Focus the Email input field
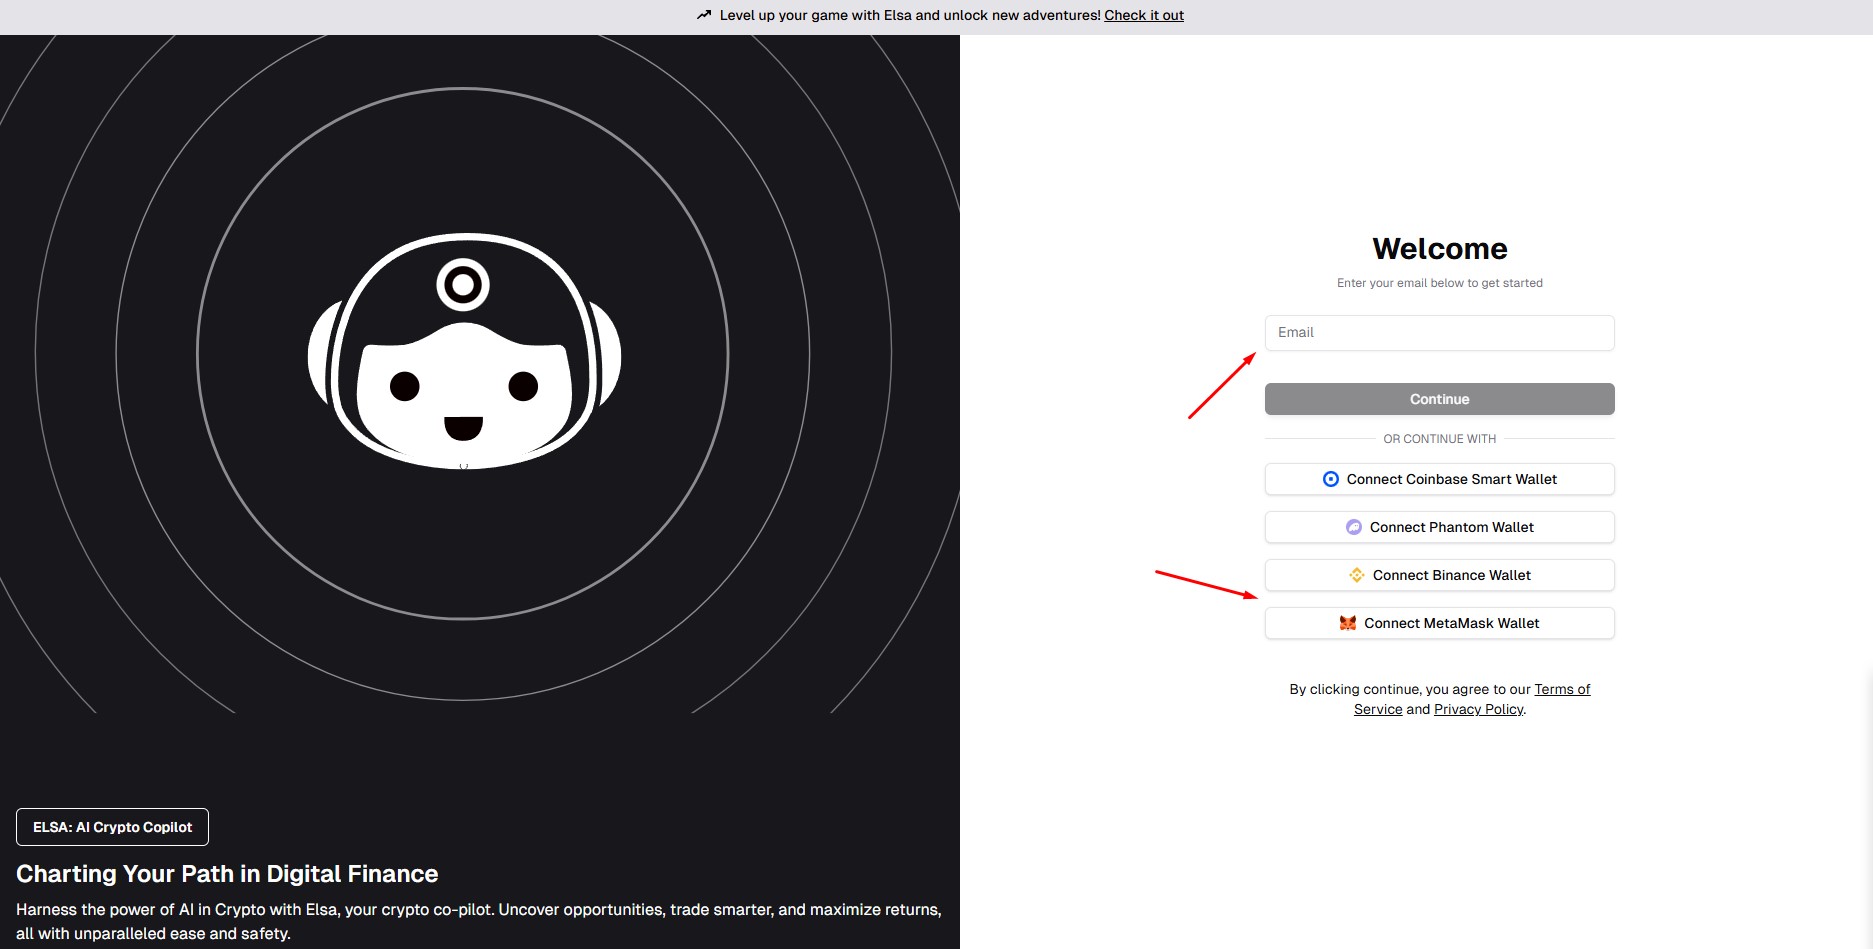The width and height of the screenshot is (1873, 949). (x=1439, y=333)
